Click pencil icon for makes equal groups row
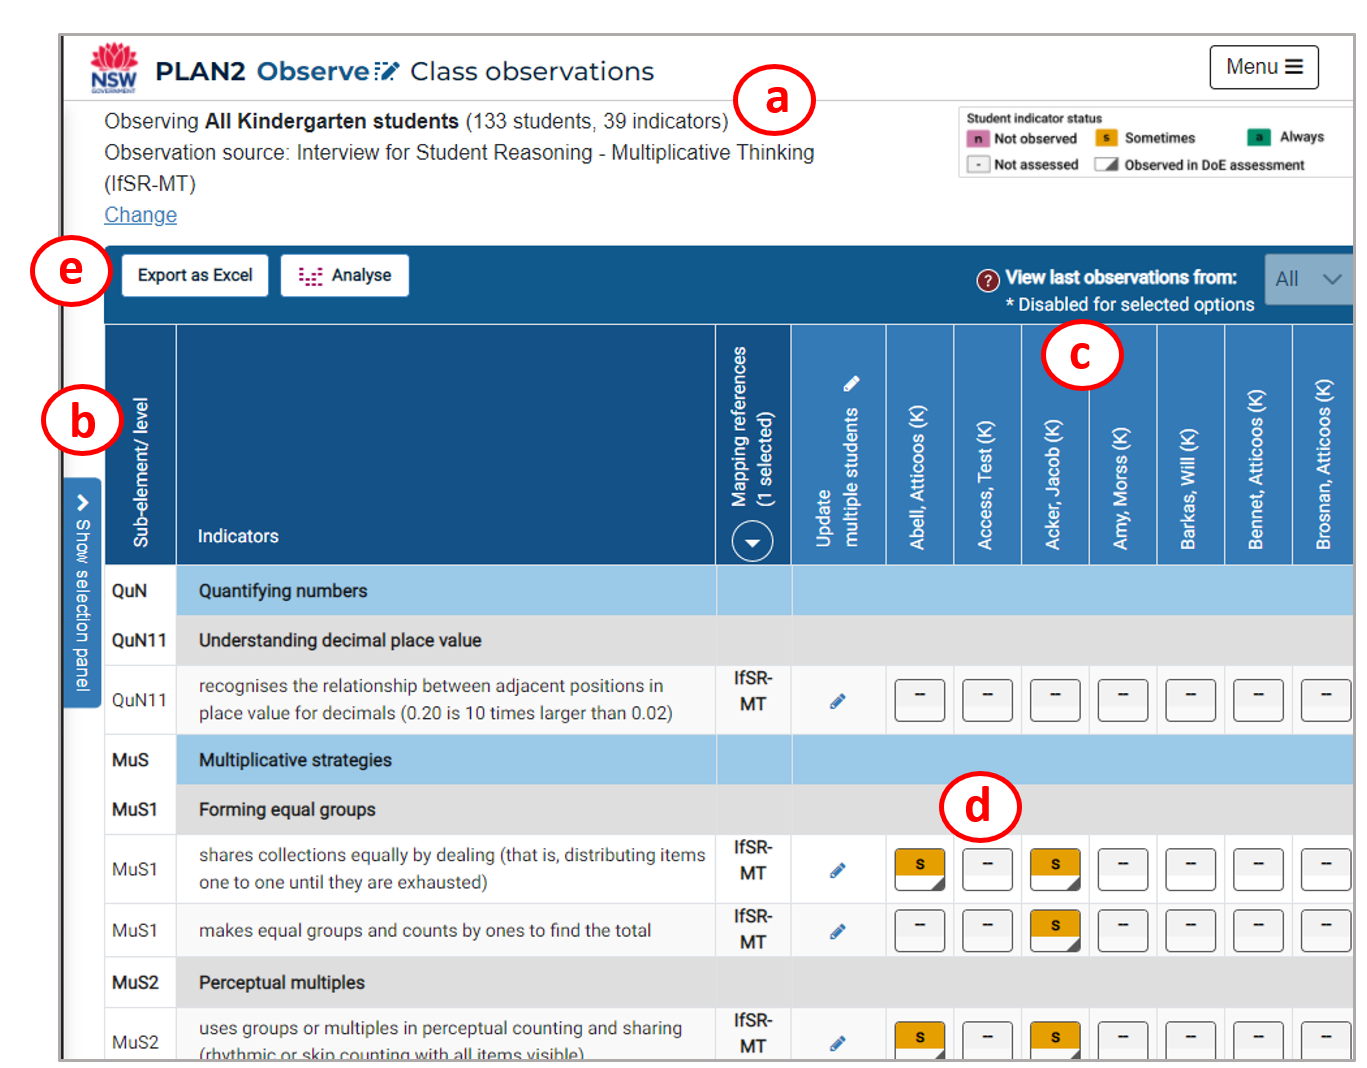 838,931
